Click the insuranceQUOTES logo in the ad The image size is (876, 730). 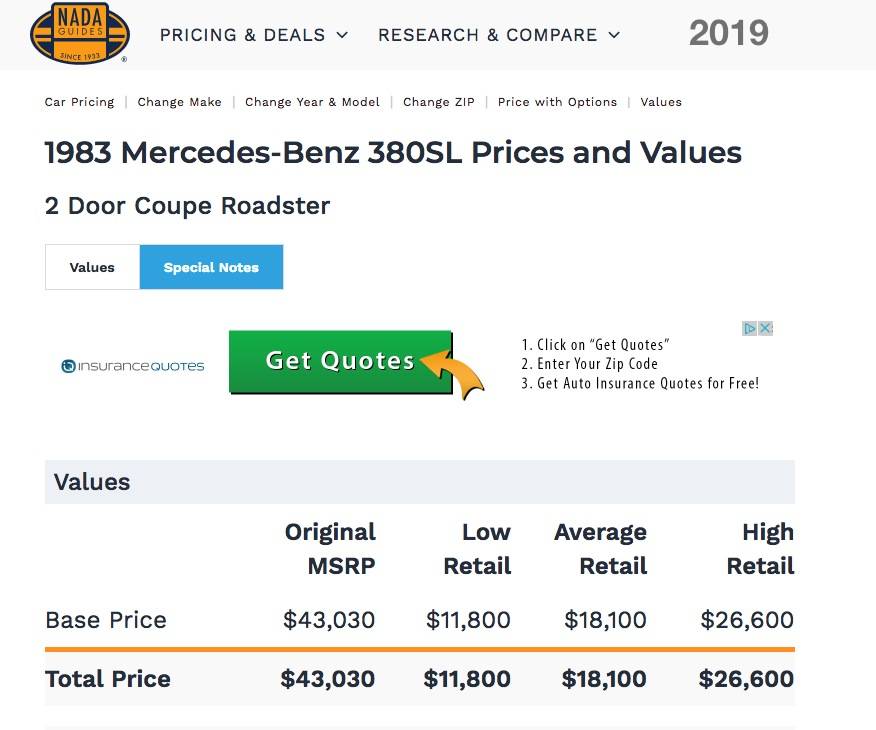133,366
